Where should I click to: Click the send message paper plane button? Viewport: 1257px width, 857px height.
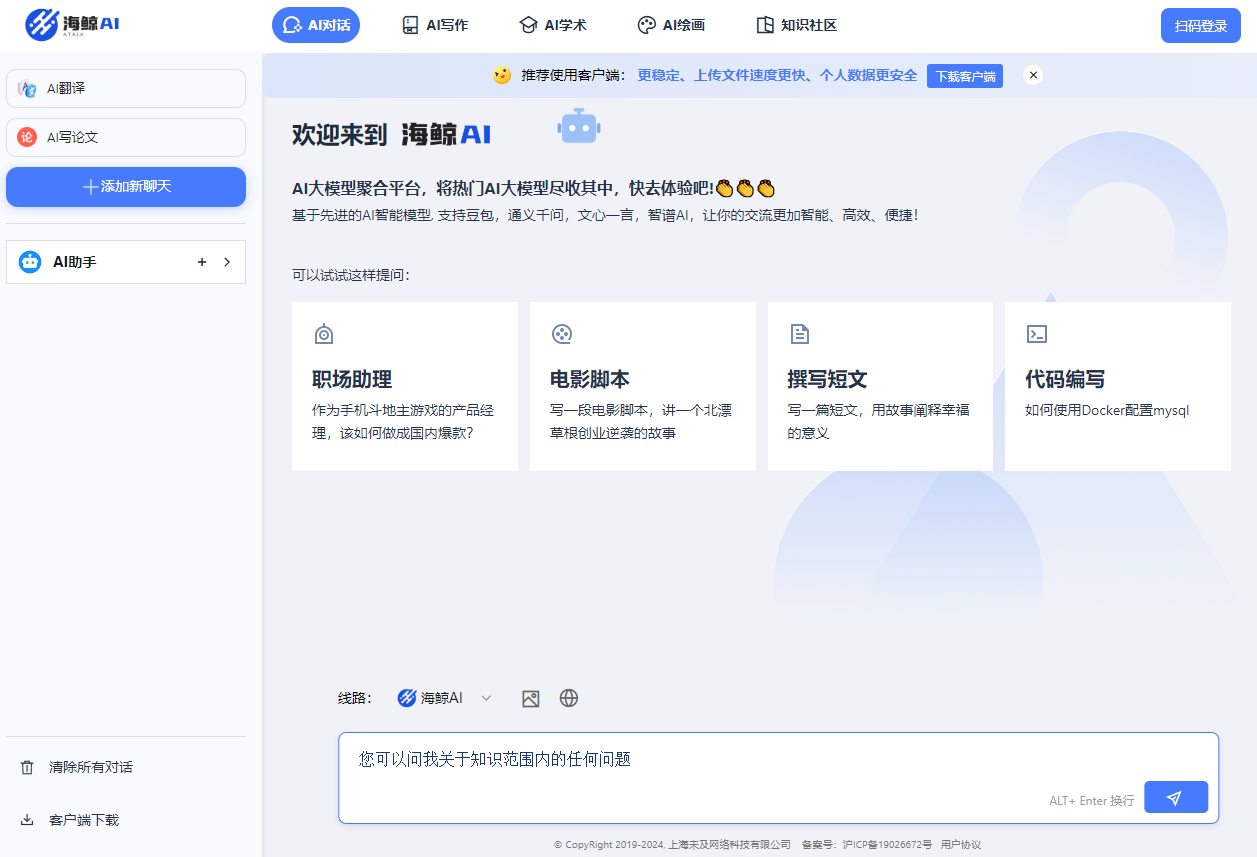(x=1175, y=797)
